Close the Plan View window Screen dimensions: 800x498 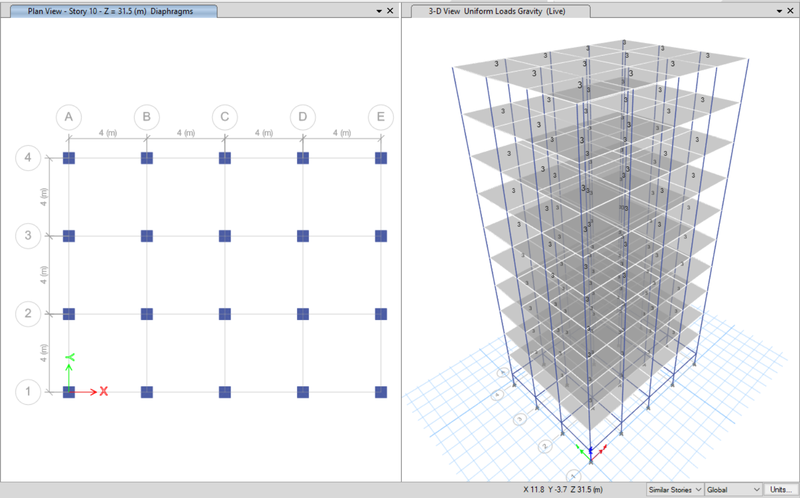pyautogui.click(x=390, y=11)
